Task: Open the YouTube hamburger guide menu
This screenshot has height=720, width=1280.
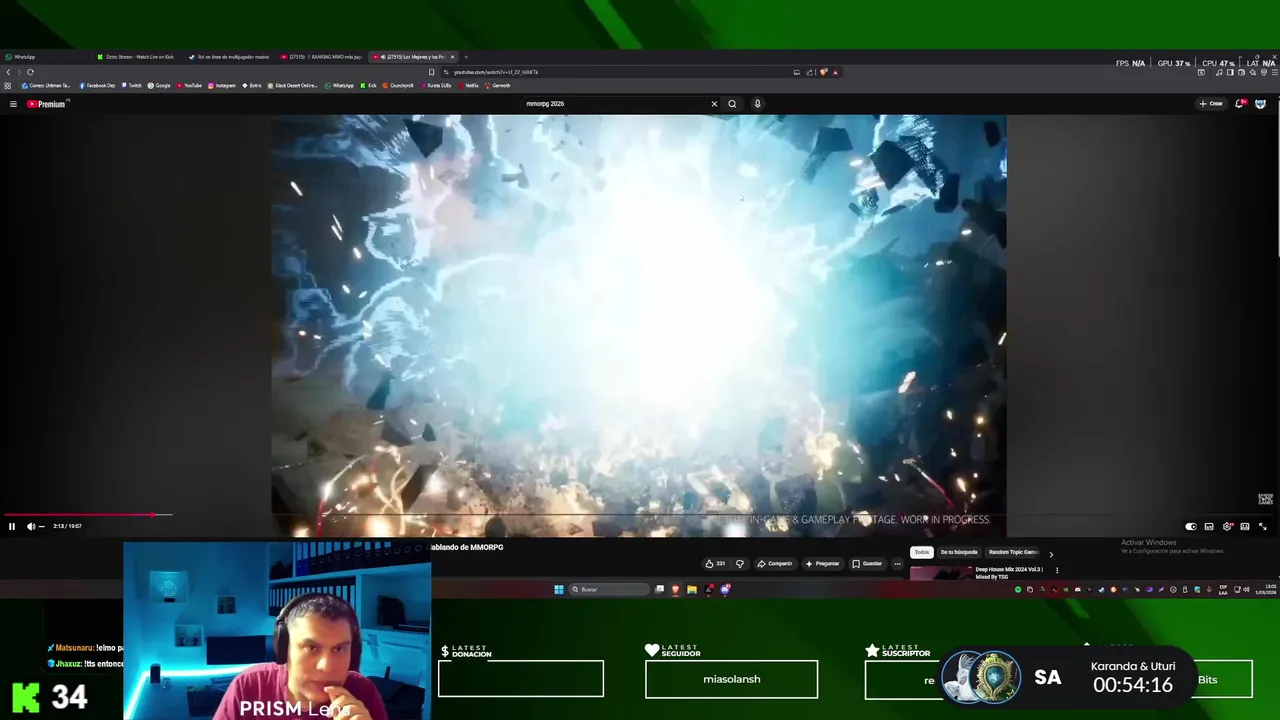Action: point(13,104)
